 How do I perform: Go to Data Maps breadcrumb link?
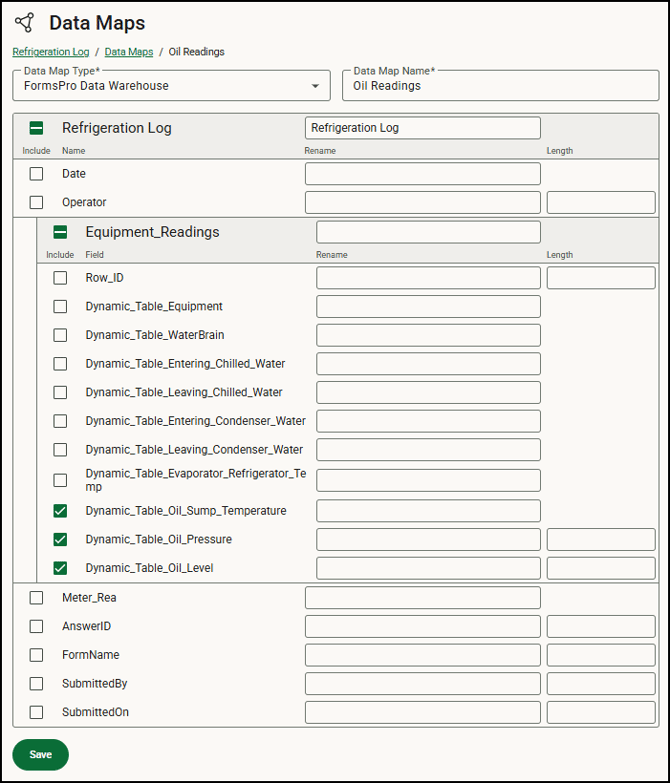click(x=129, y=52)
